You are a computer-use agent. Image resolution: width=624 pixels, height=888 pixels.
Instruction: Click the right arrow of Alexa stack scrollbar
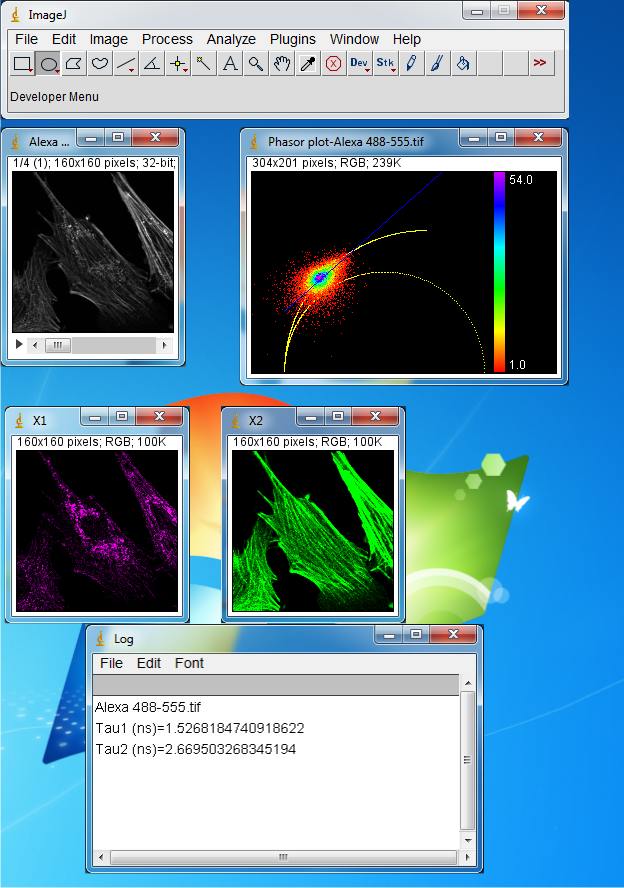pyautogui.click(x=164, y=345)
